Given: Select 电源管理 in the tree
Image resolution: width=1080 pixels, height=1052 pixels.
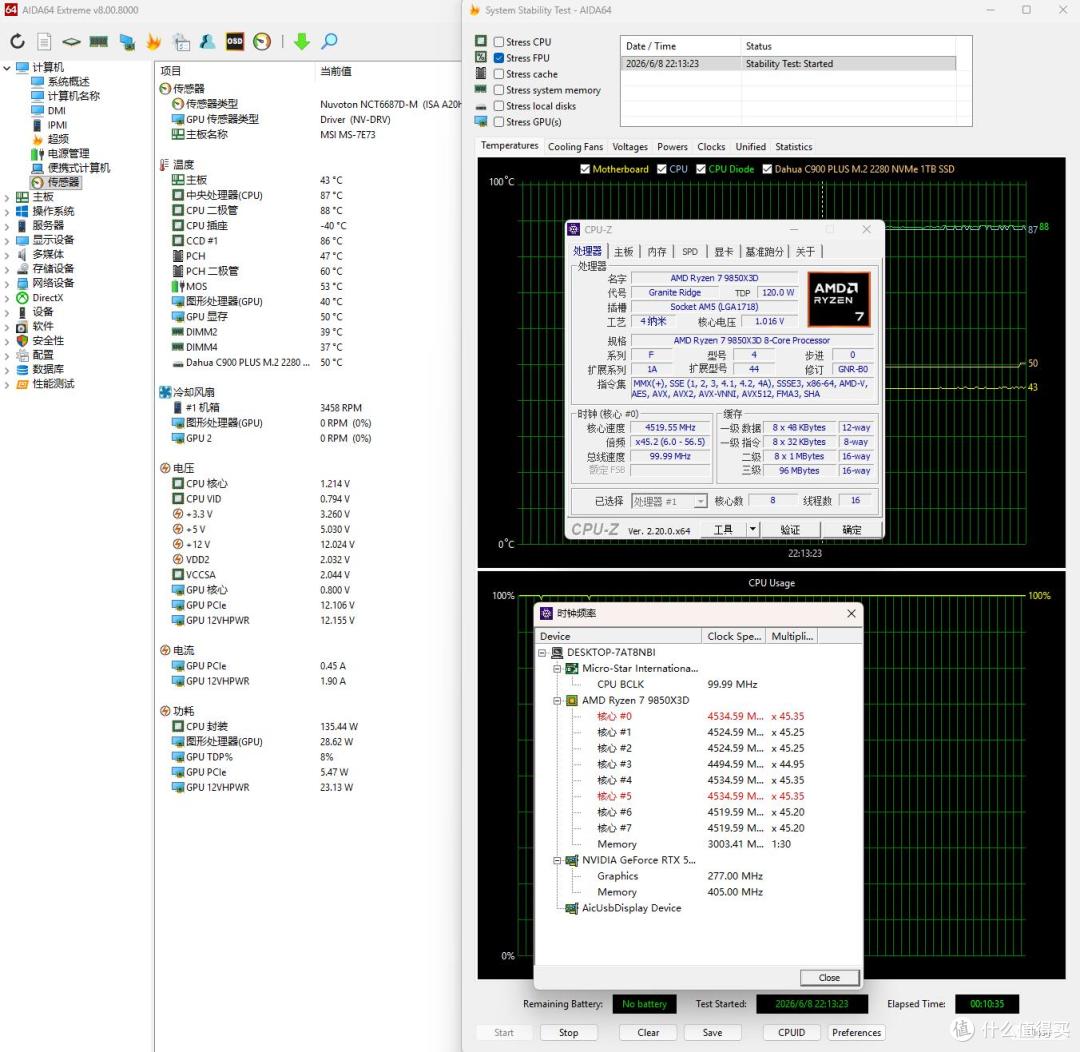Looking at the screenshot, I should [68, 154].
